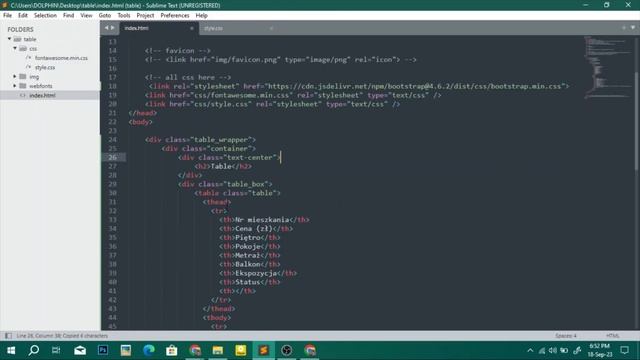Click the img folder icon
This screenshot has width=640, height=360.
(x=23, y=77)
